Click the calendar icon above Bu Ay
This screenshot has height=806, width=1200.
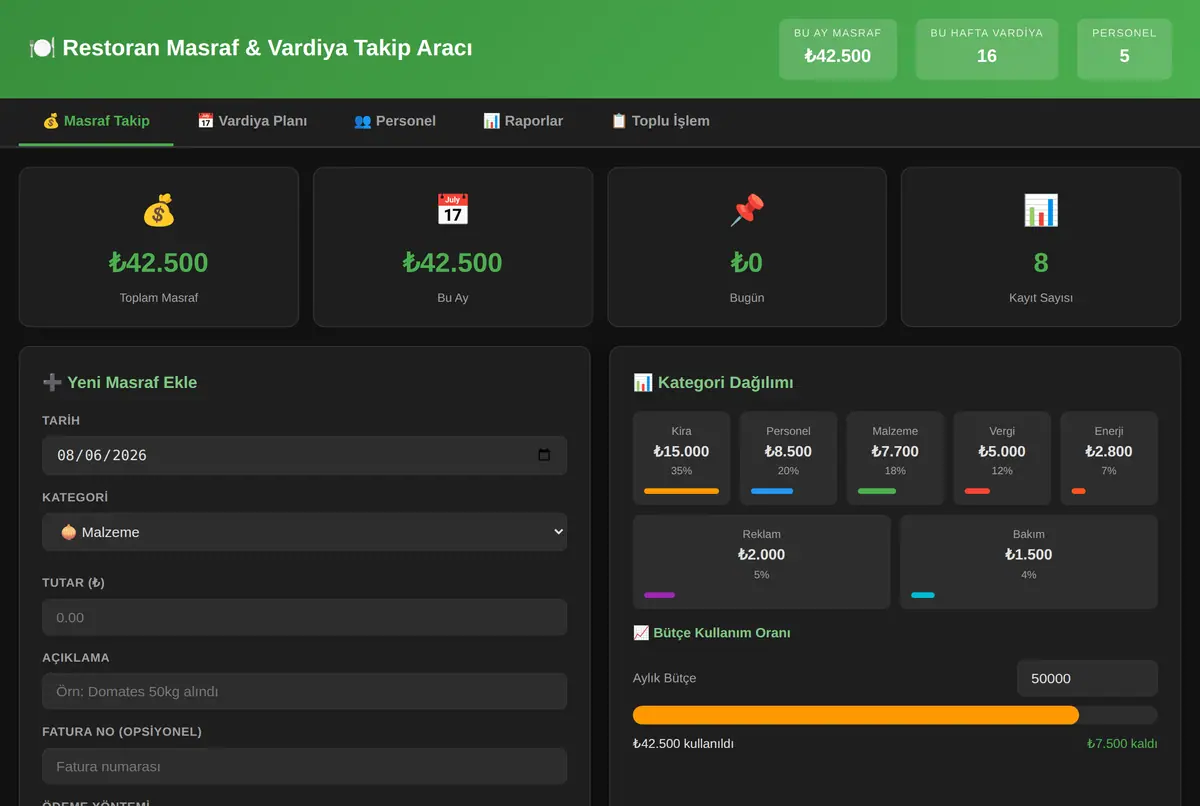[x=452, y=210]
